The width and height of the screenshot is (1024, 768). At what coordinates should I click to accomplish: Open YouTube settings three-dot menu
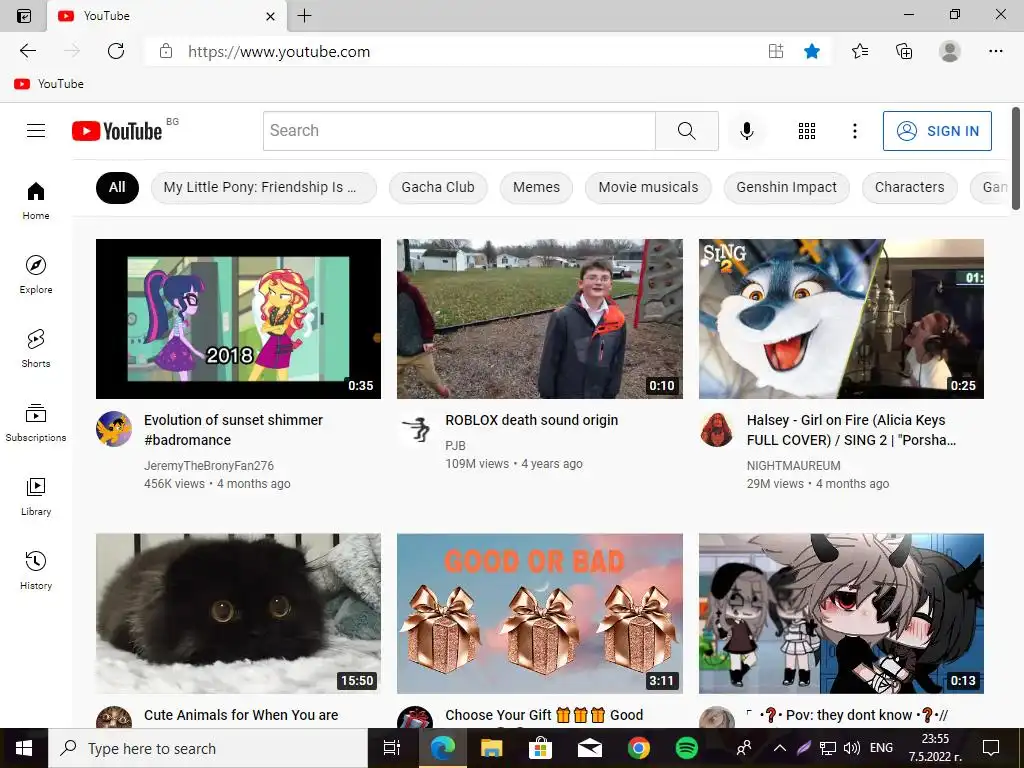click(x=854, y=131)
